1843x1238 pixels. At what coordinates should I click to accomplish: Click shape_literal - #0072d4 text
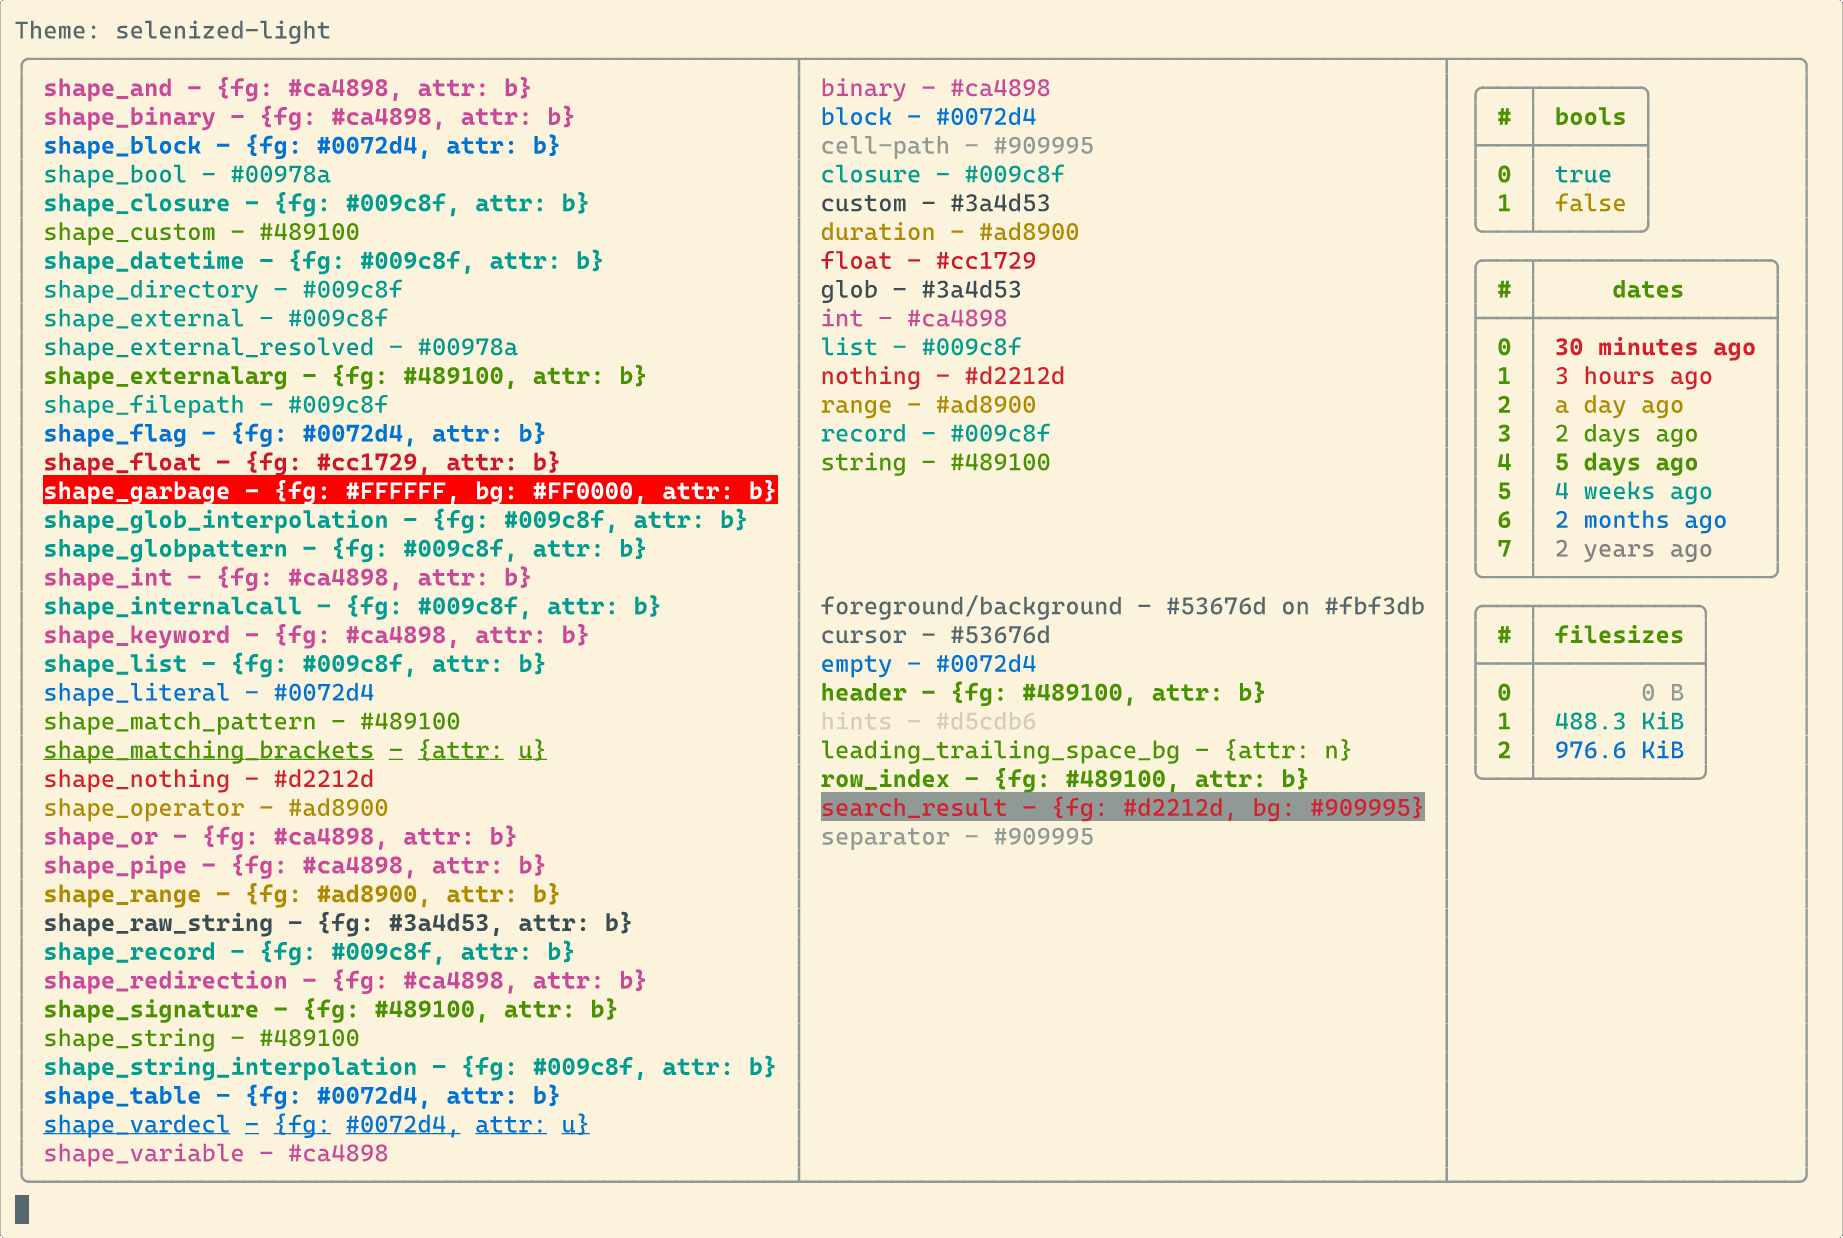tap(209, 694)
